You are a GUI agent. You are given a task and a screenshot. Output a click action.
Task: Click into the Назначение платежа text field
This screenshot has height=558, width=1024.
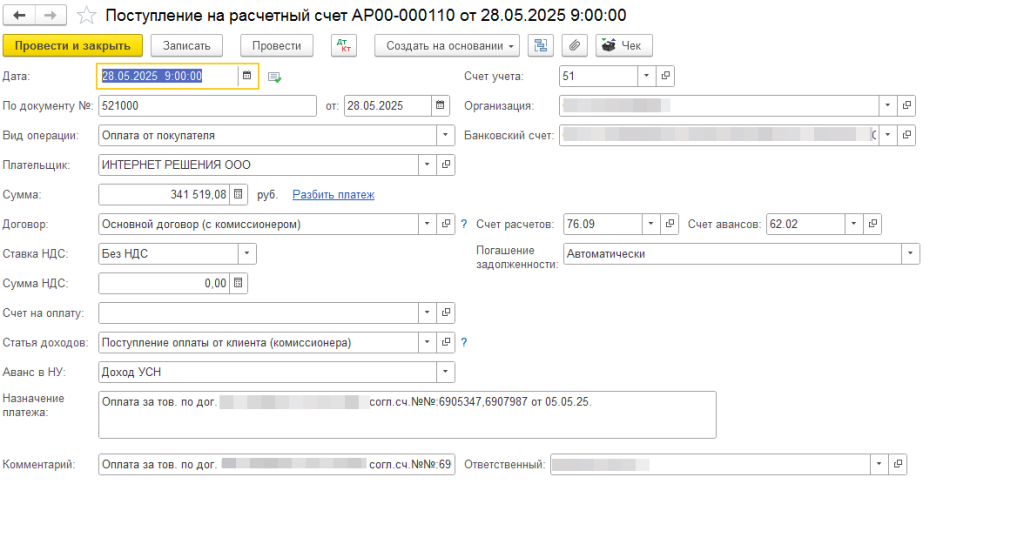[x=407, y=420]
